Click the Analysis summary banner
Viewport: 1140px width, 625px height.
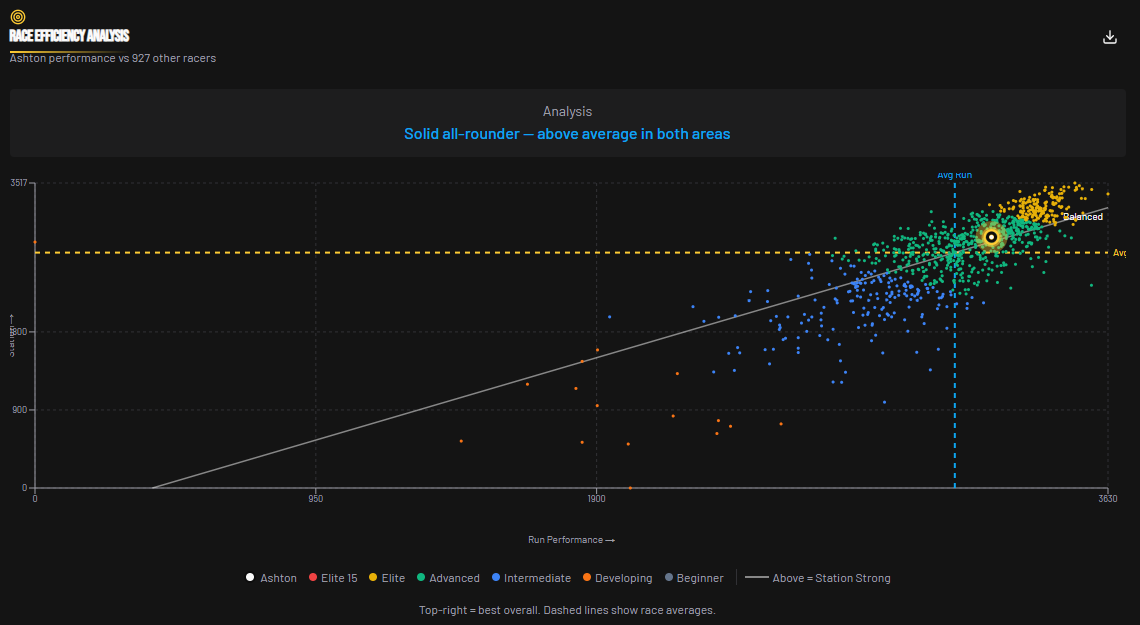(x=567, y=122)
